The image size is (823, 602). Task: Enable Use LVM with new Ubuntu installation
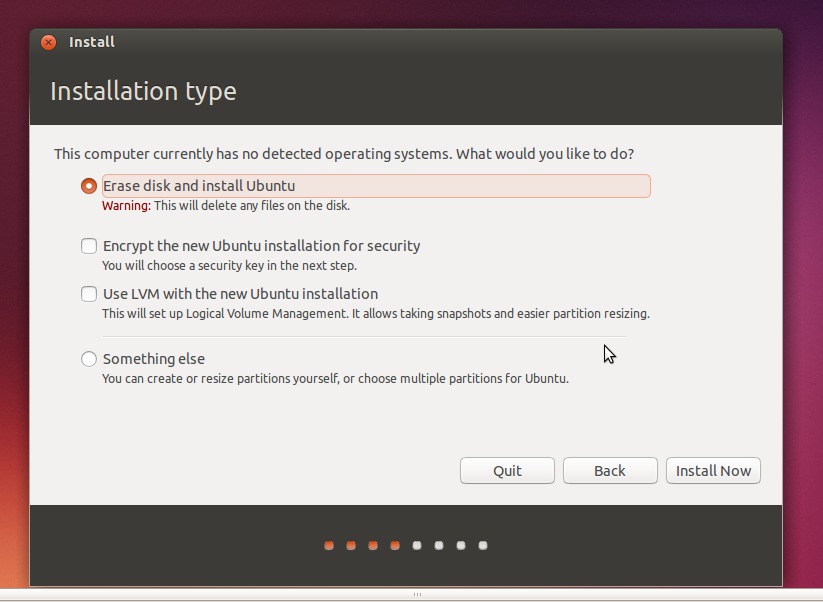[89, 293]
